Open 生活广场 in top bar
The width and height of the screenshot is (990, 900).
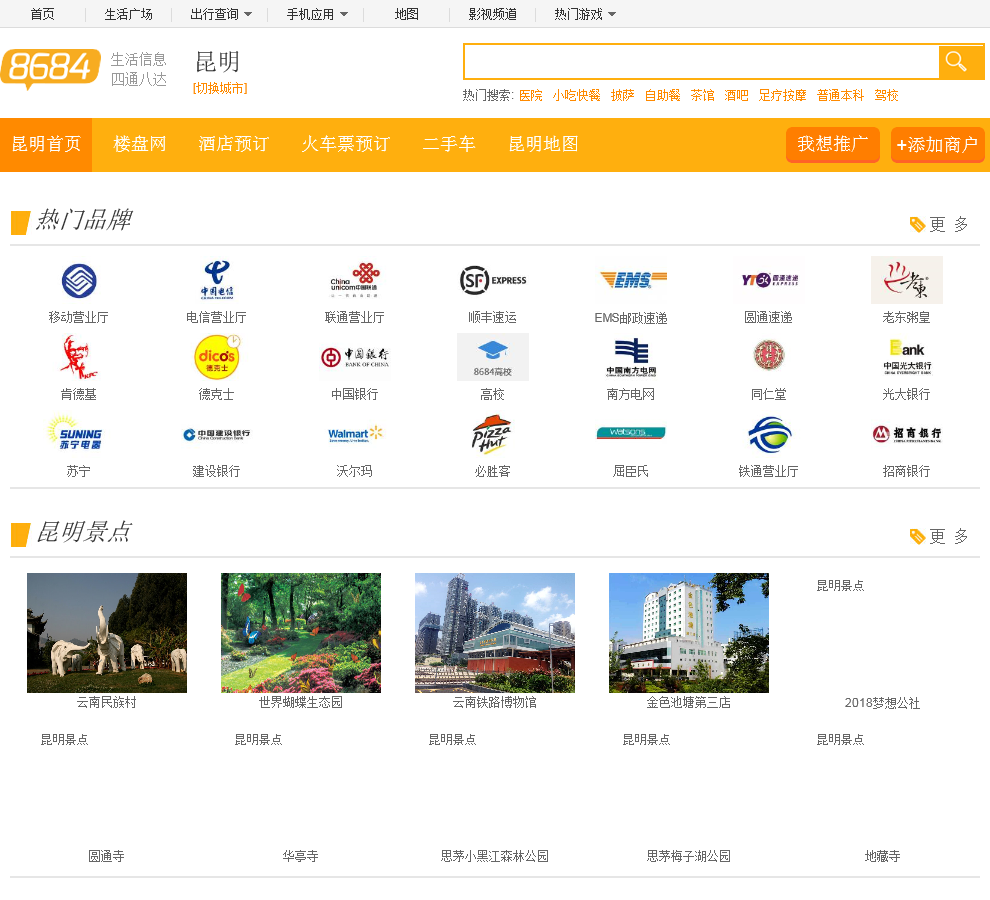[128, 14]
